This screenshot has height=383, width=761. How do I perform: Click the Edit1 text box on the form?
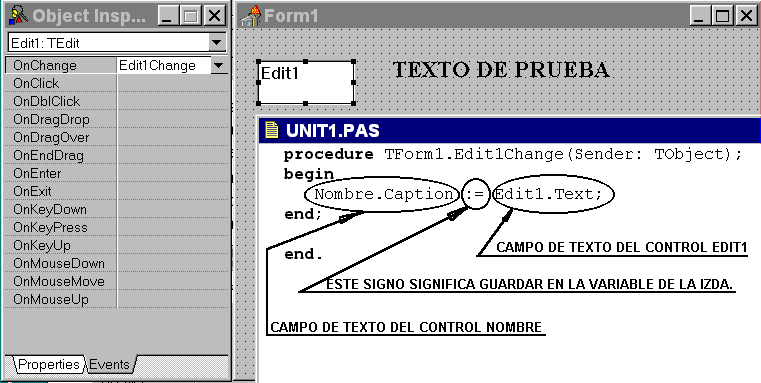(306, 83)
